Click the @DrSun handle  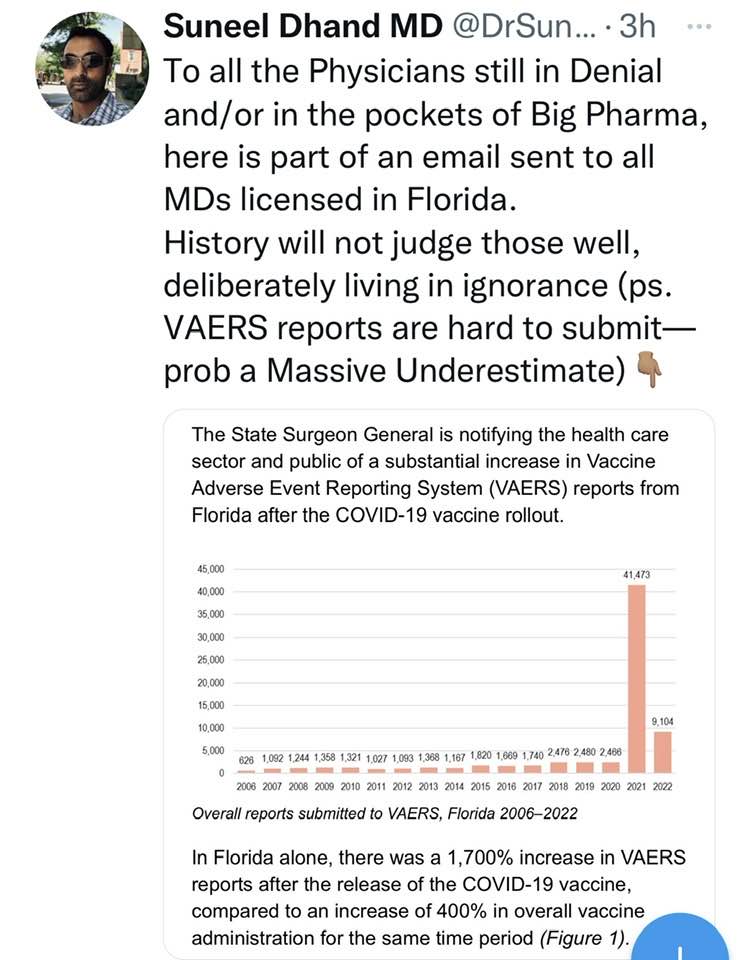pyautogui.click(x=525, y=24)
